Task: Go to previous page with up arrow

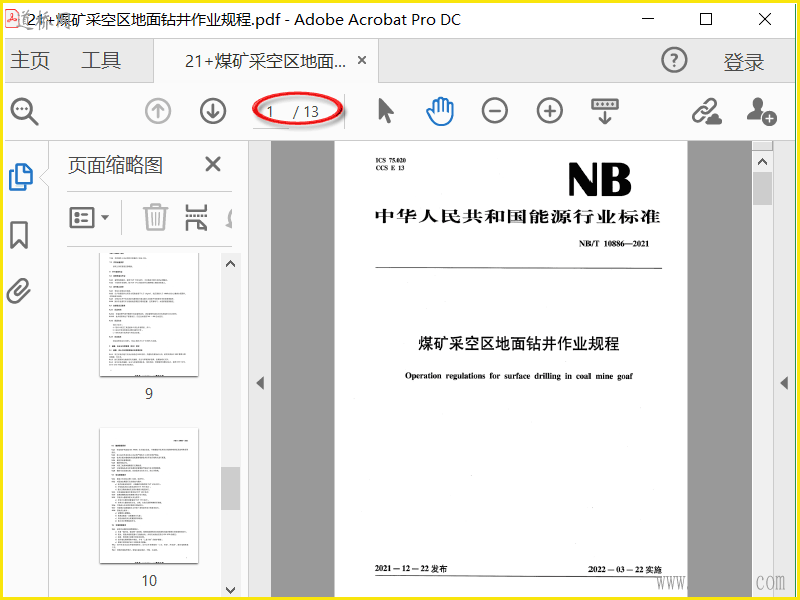Action: click(x=158, y=111)
